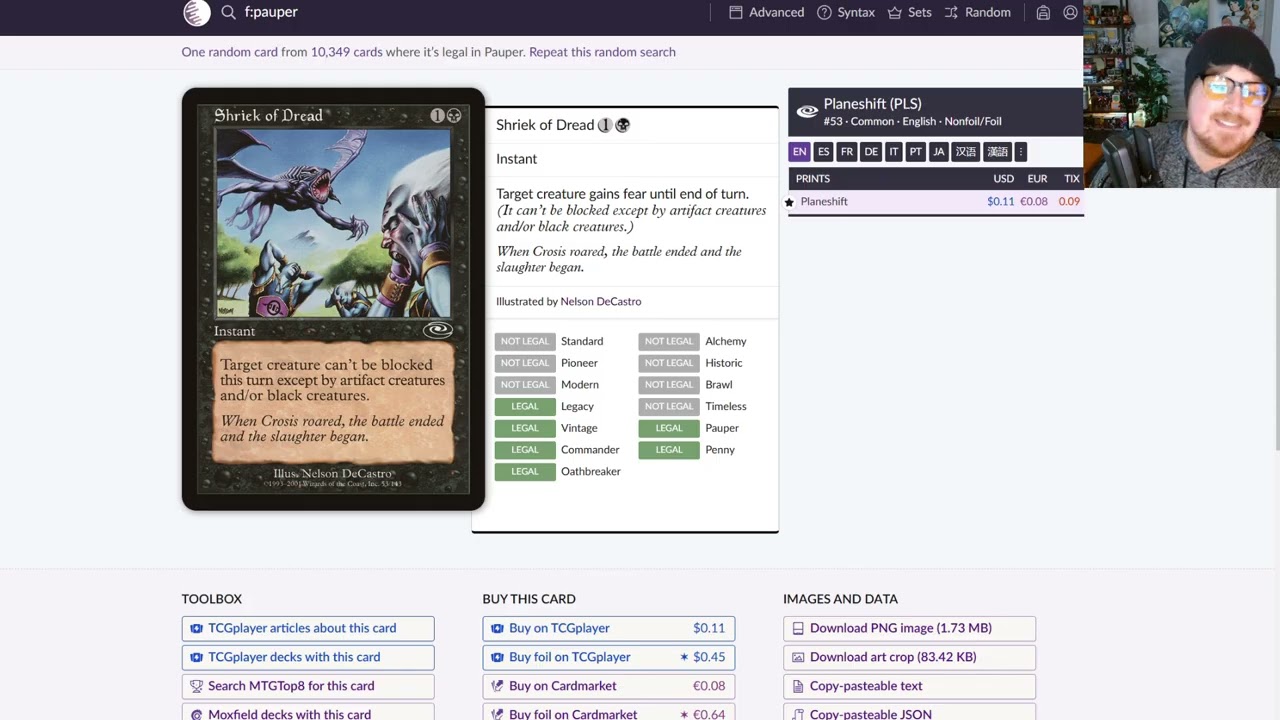Image resolution: width=1280 pixels, height=720 pixels.
Task: Click the Scryfall logo icon
Action: coord(197,12)
